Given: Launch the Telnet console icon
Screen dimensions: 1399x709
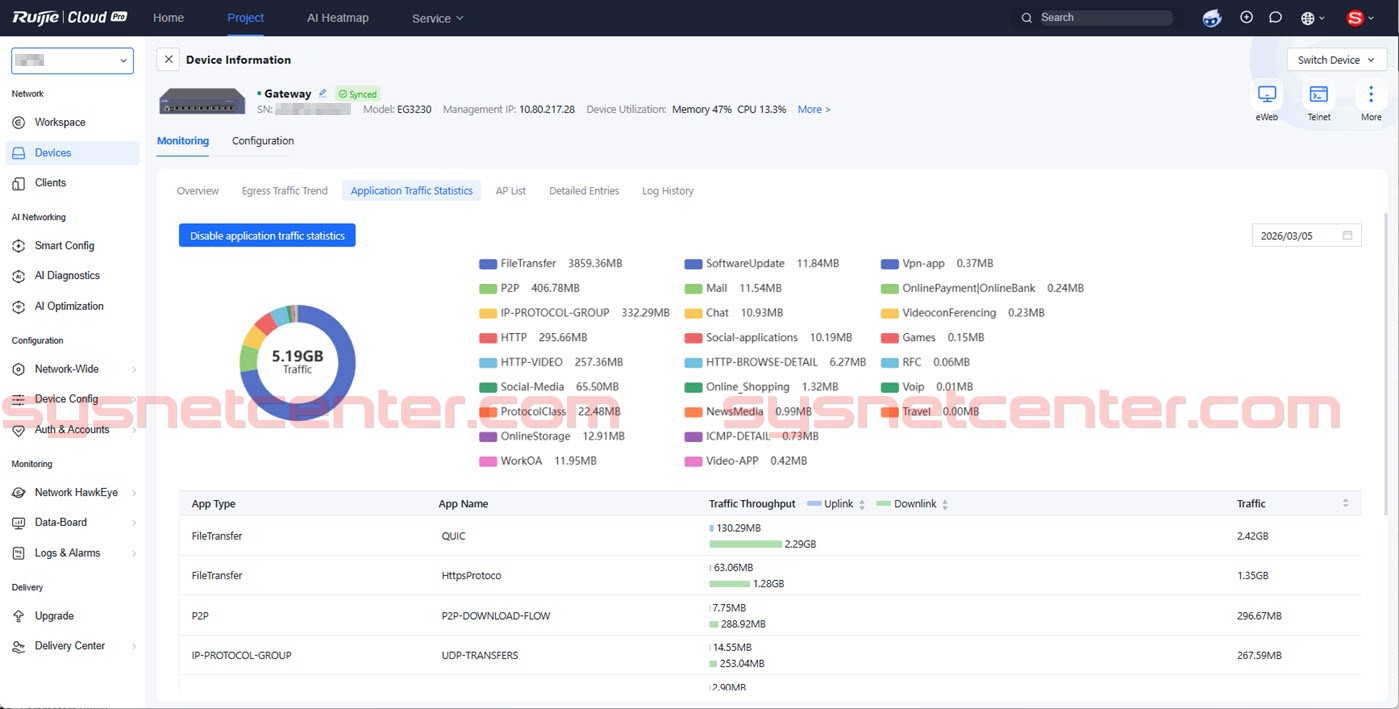Looking at the screenshot, I should click(1319, 95).
